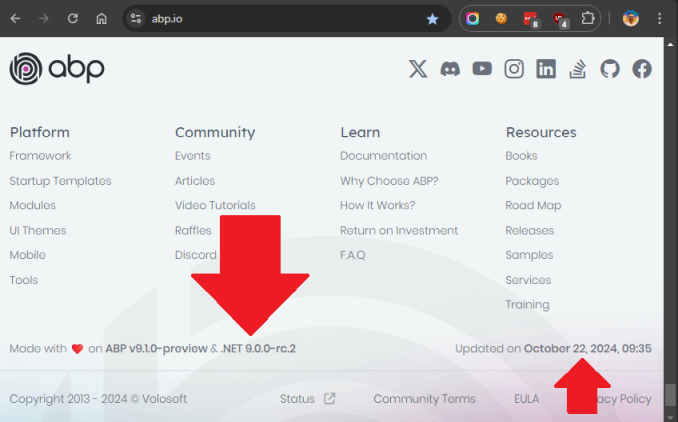Click the Copyright 2013 - 2024 Volosoft text
Viewport: 678px width, 422px height.
point(98,399)
